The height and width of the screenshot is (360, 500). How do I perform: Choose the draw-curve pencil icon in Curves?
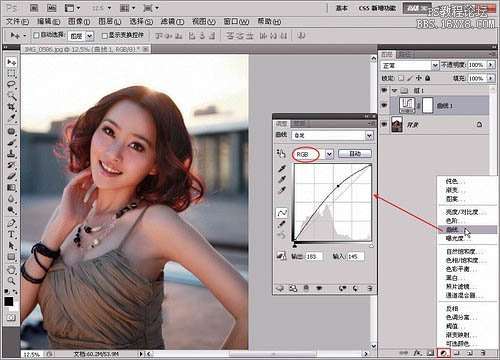click(x=282, y=224)
